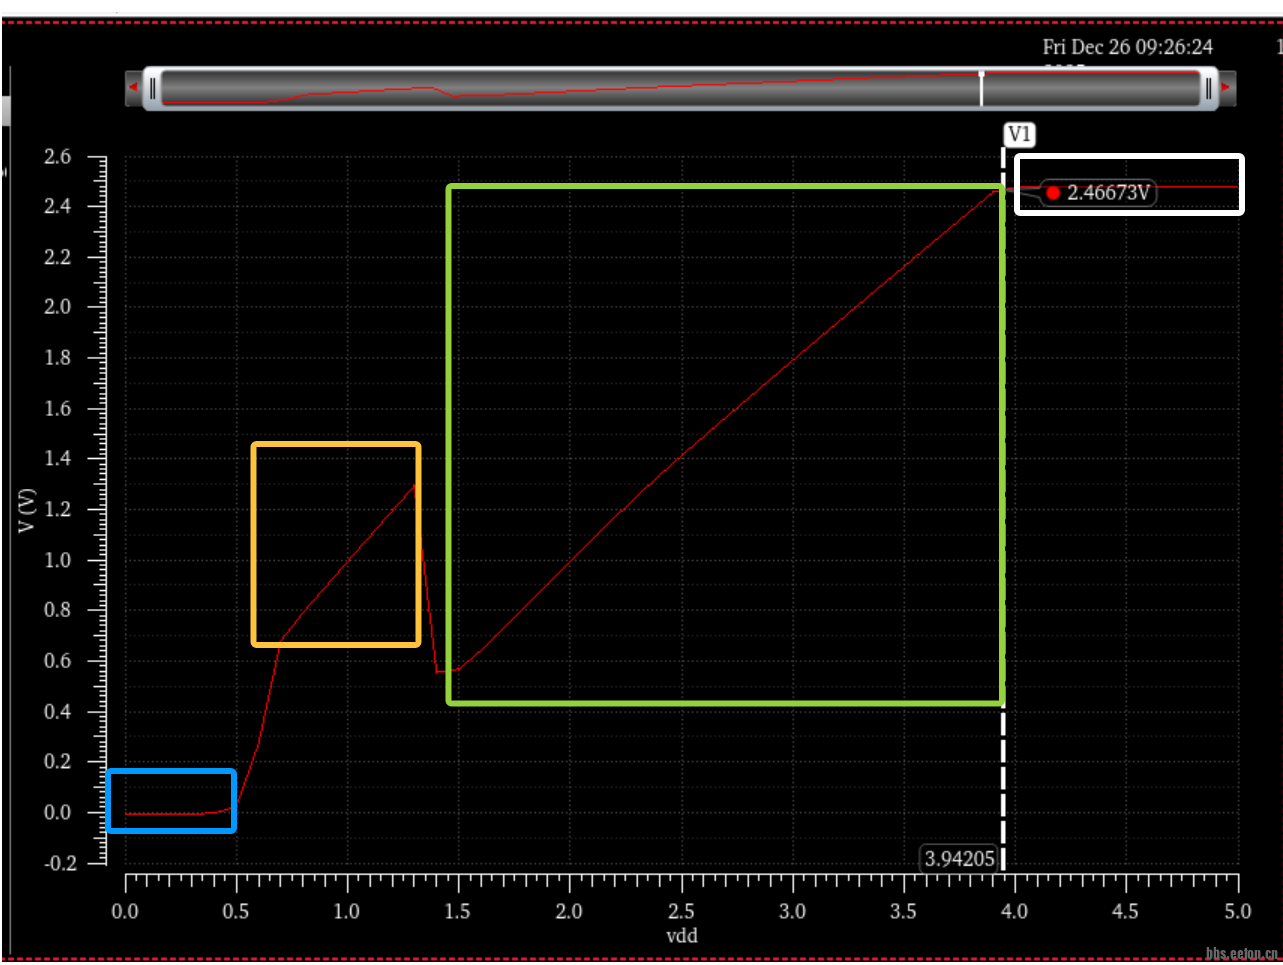Click inside the orange highlighted region
Viewport: 1283px width, 965px height.
335,544
